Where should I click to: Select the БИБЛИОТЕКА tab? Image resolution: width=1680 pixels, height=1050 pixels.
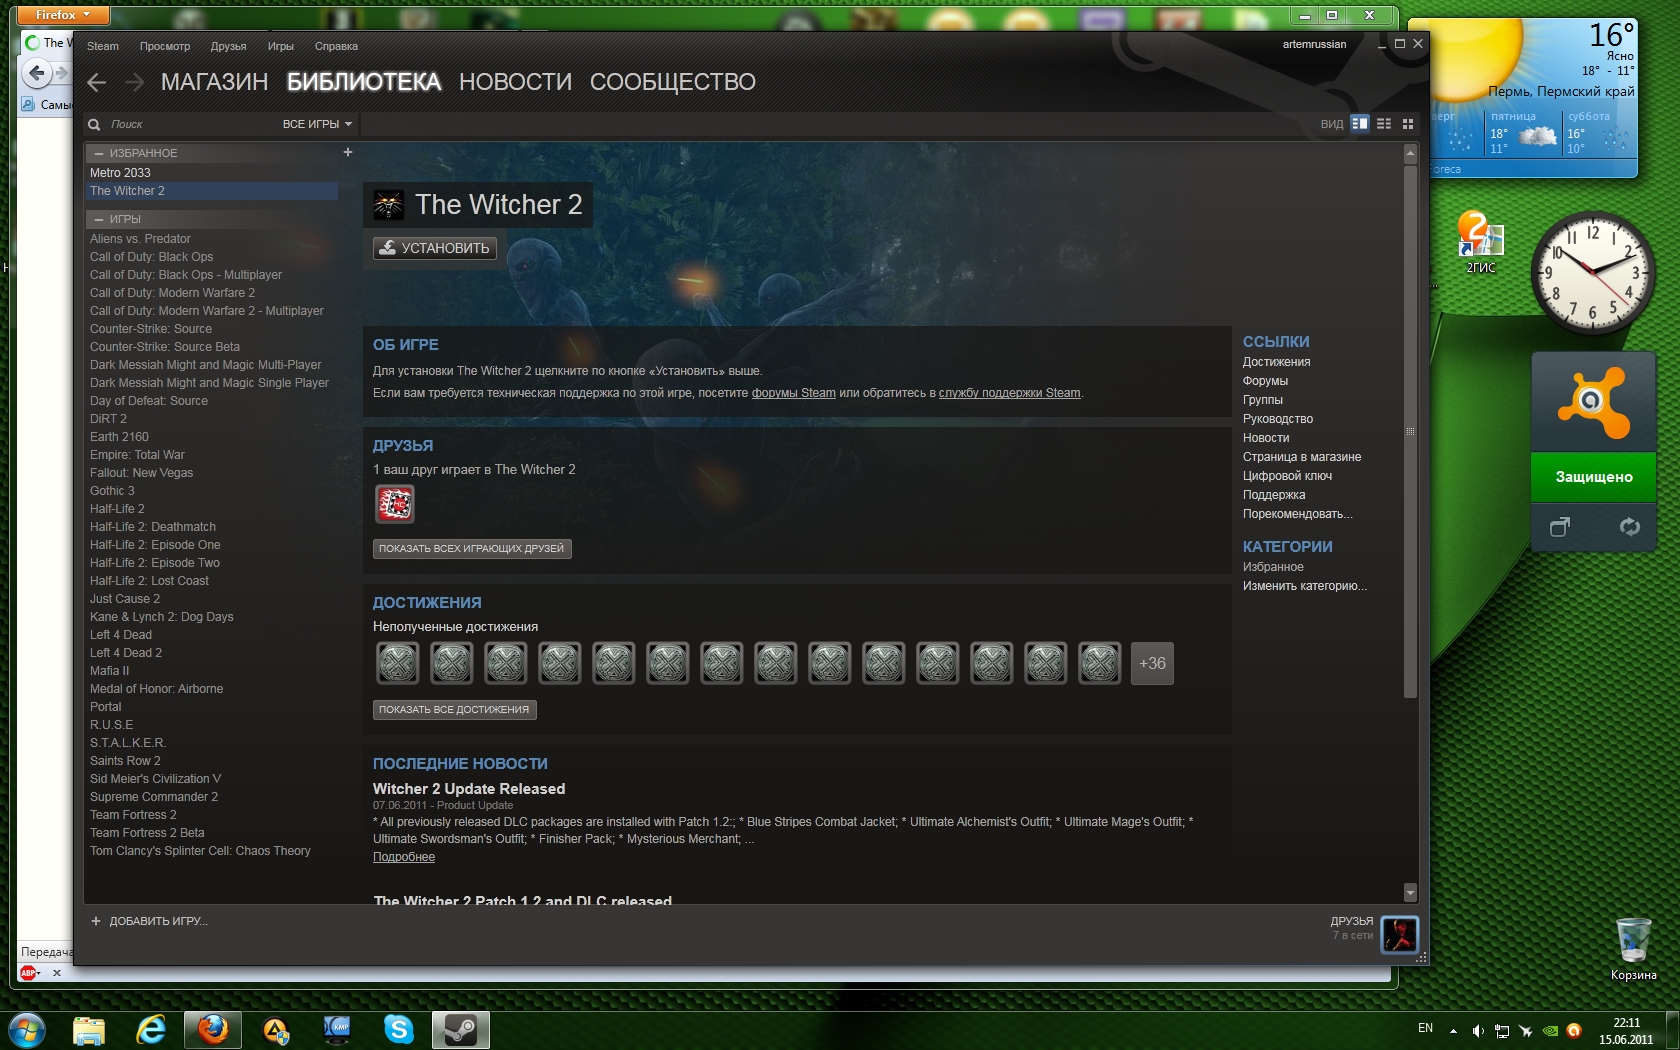click(x=364, y=82)
